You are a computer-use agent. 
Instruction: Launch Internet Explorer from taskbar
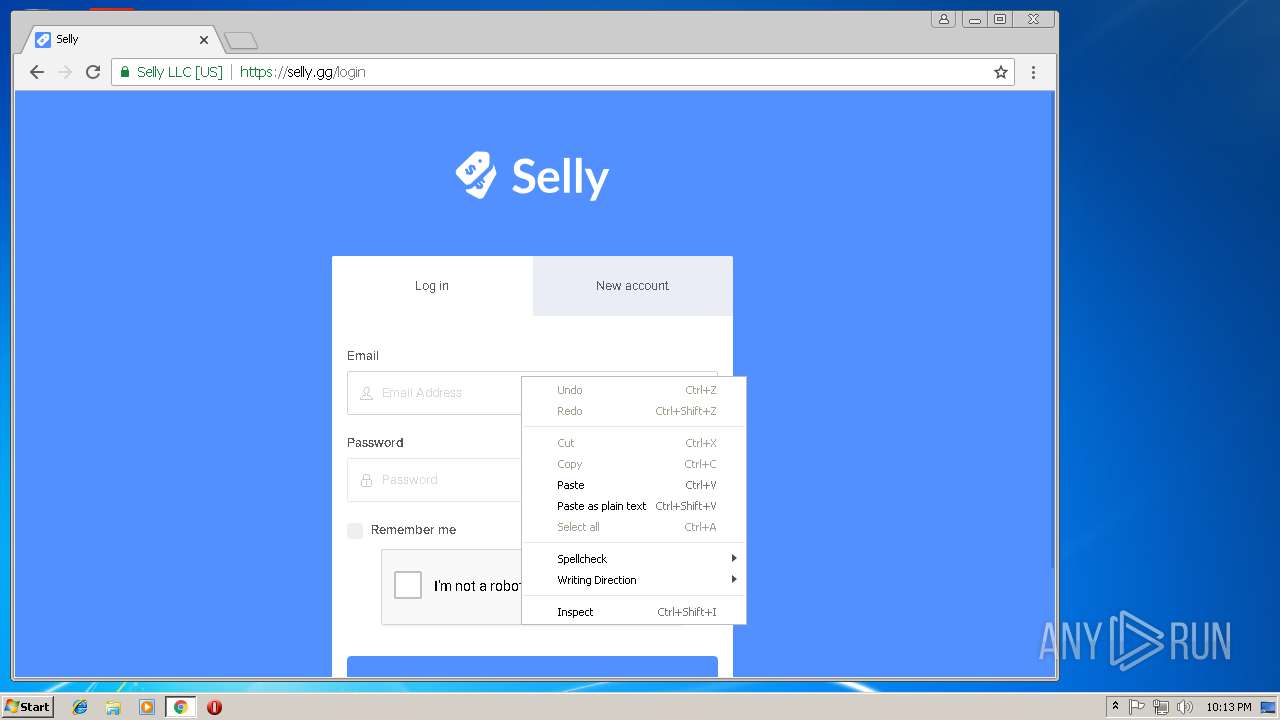click(x=80, y=707)
